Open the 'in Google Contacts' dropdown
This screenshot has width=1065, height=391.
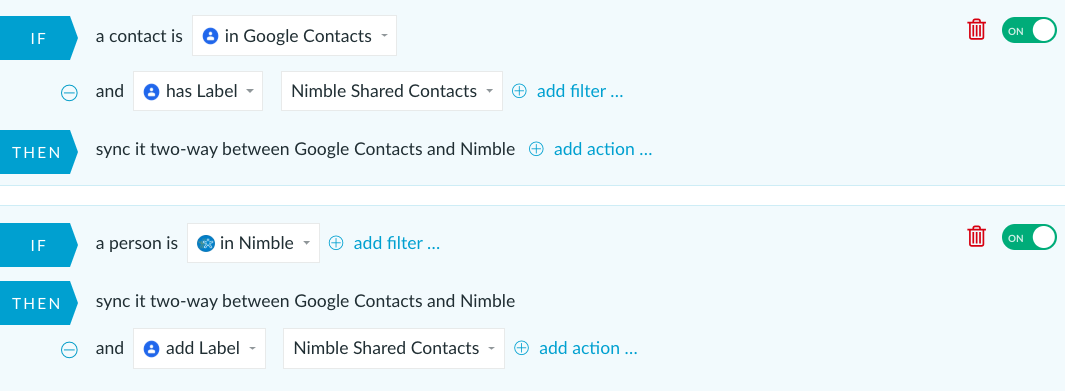294,36
